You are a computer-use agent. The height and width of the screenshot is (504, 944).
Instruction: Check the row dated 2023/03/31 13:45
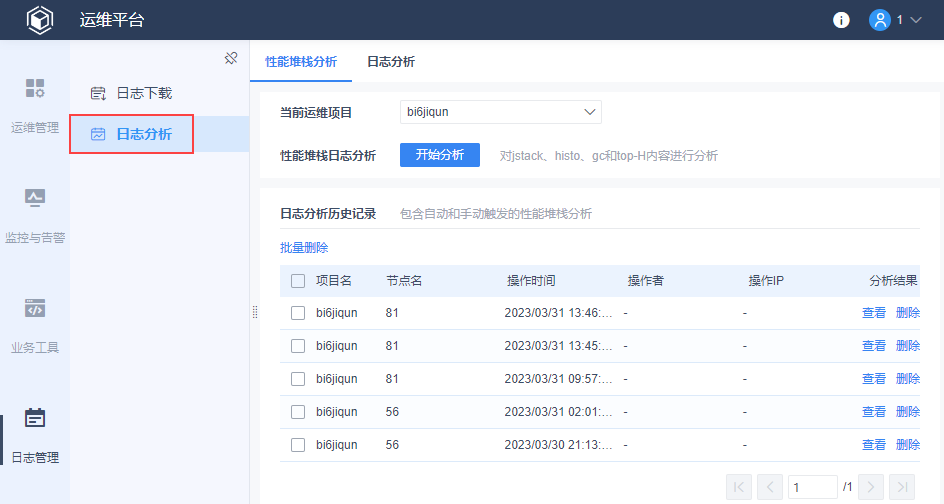298,346
